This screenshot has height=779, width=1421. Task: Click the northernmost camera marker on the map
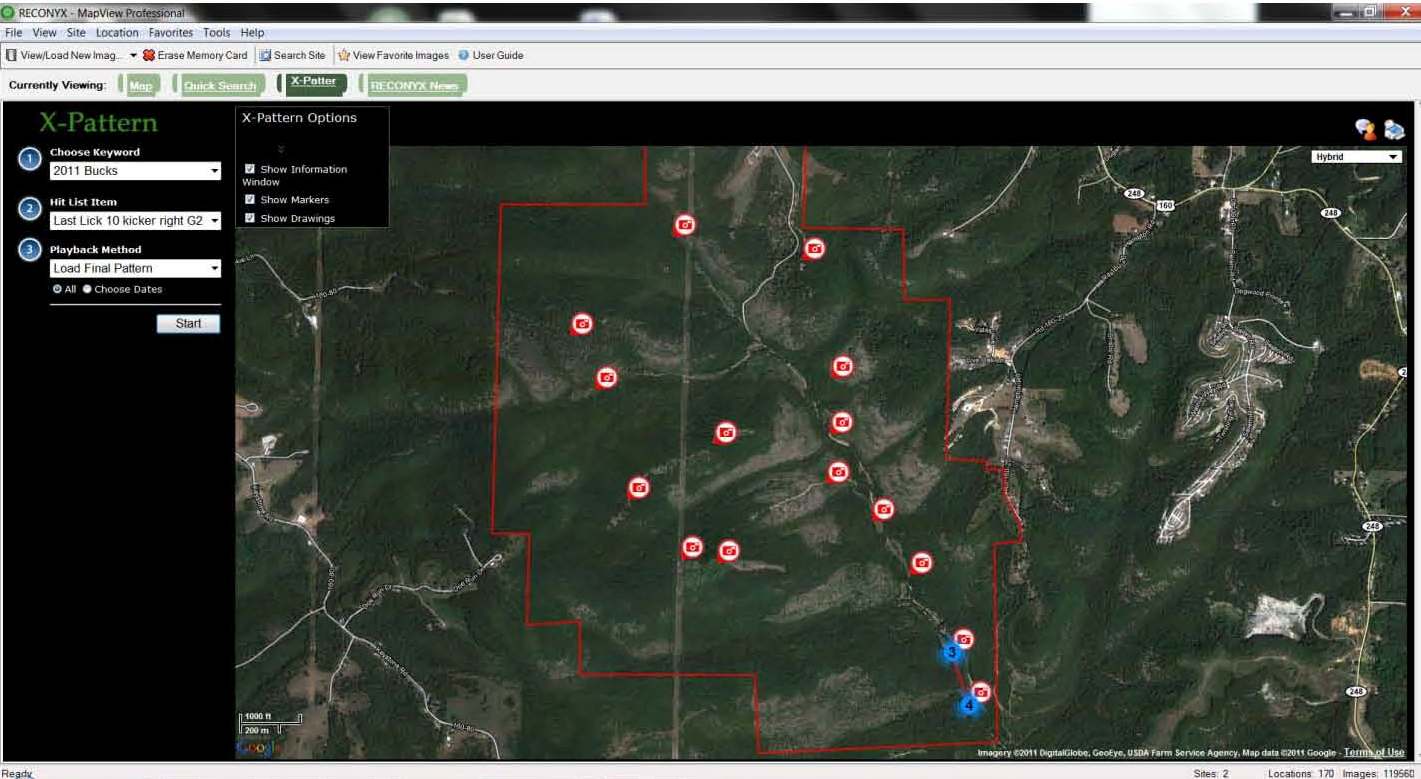tap(684, 225)
